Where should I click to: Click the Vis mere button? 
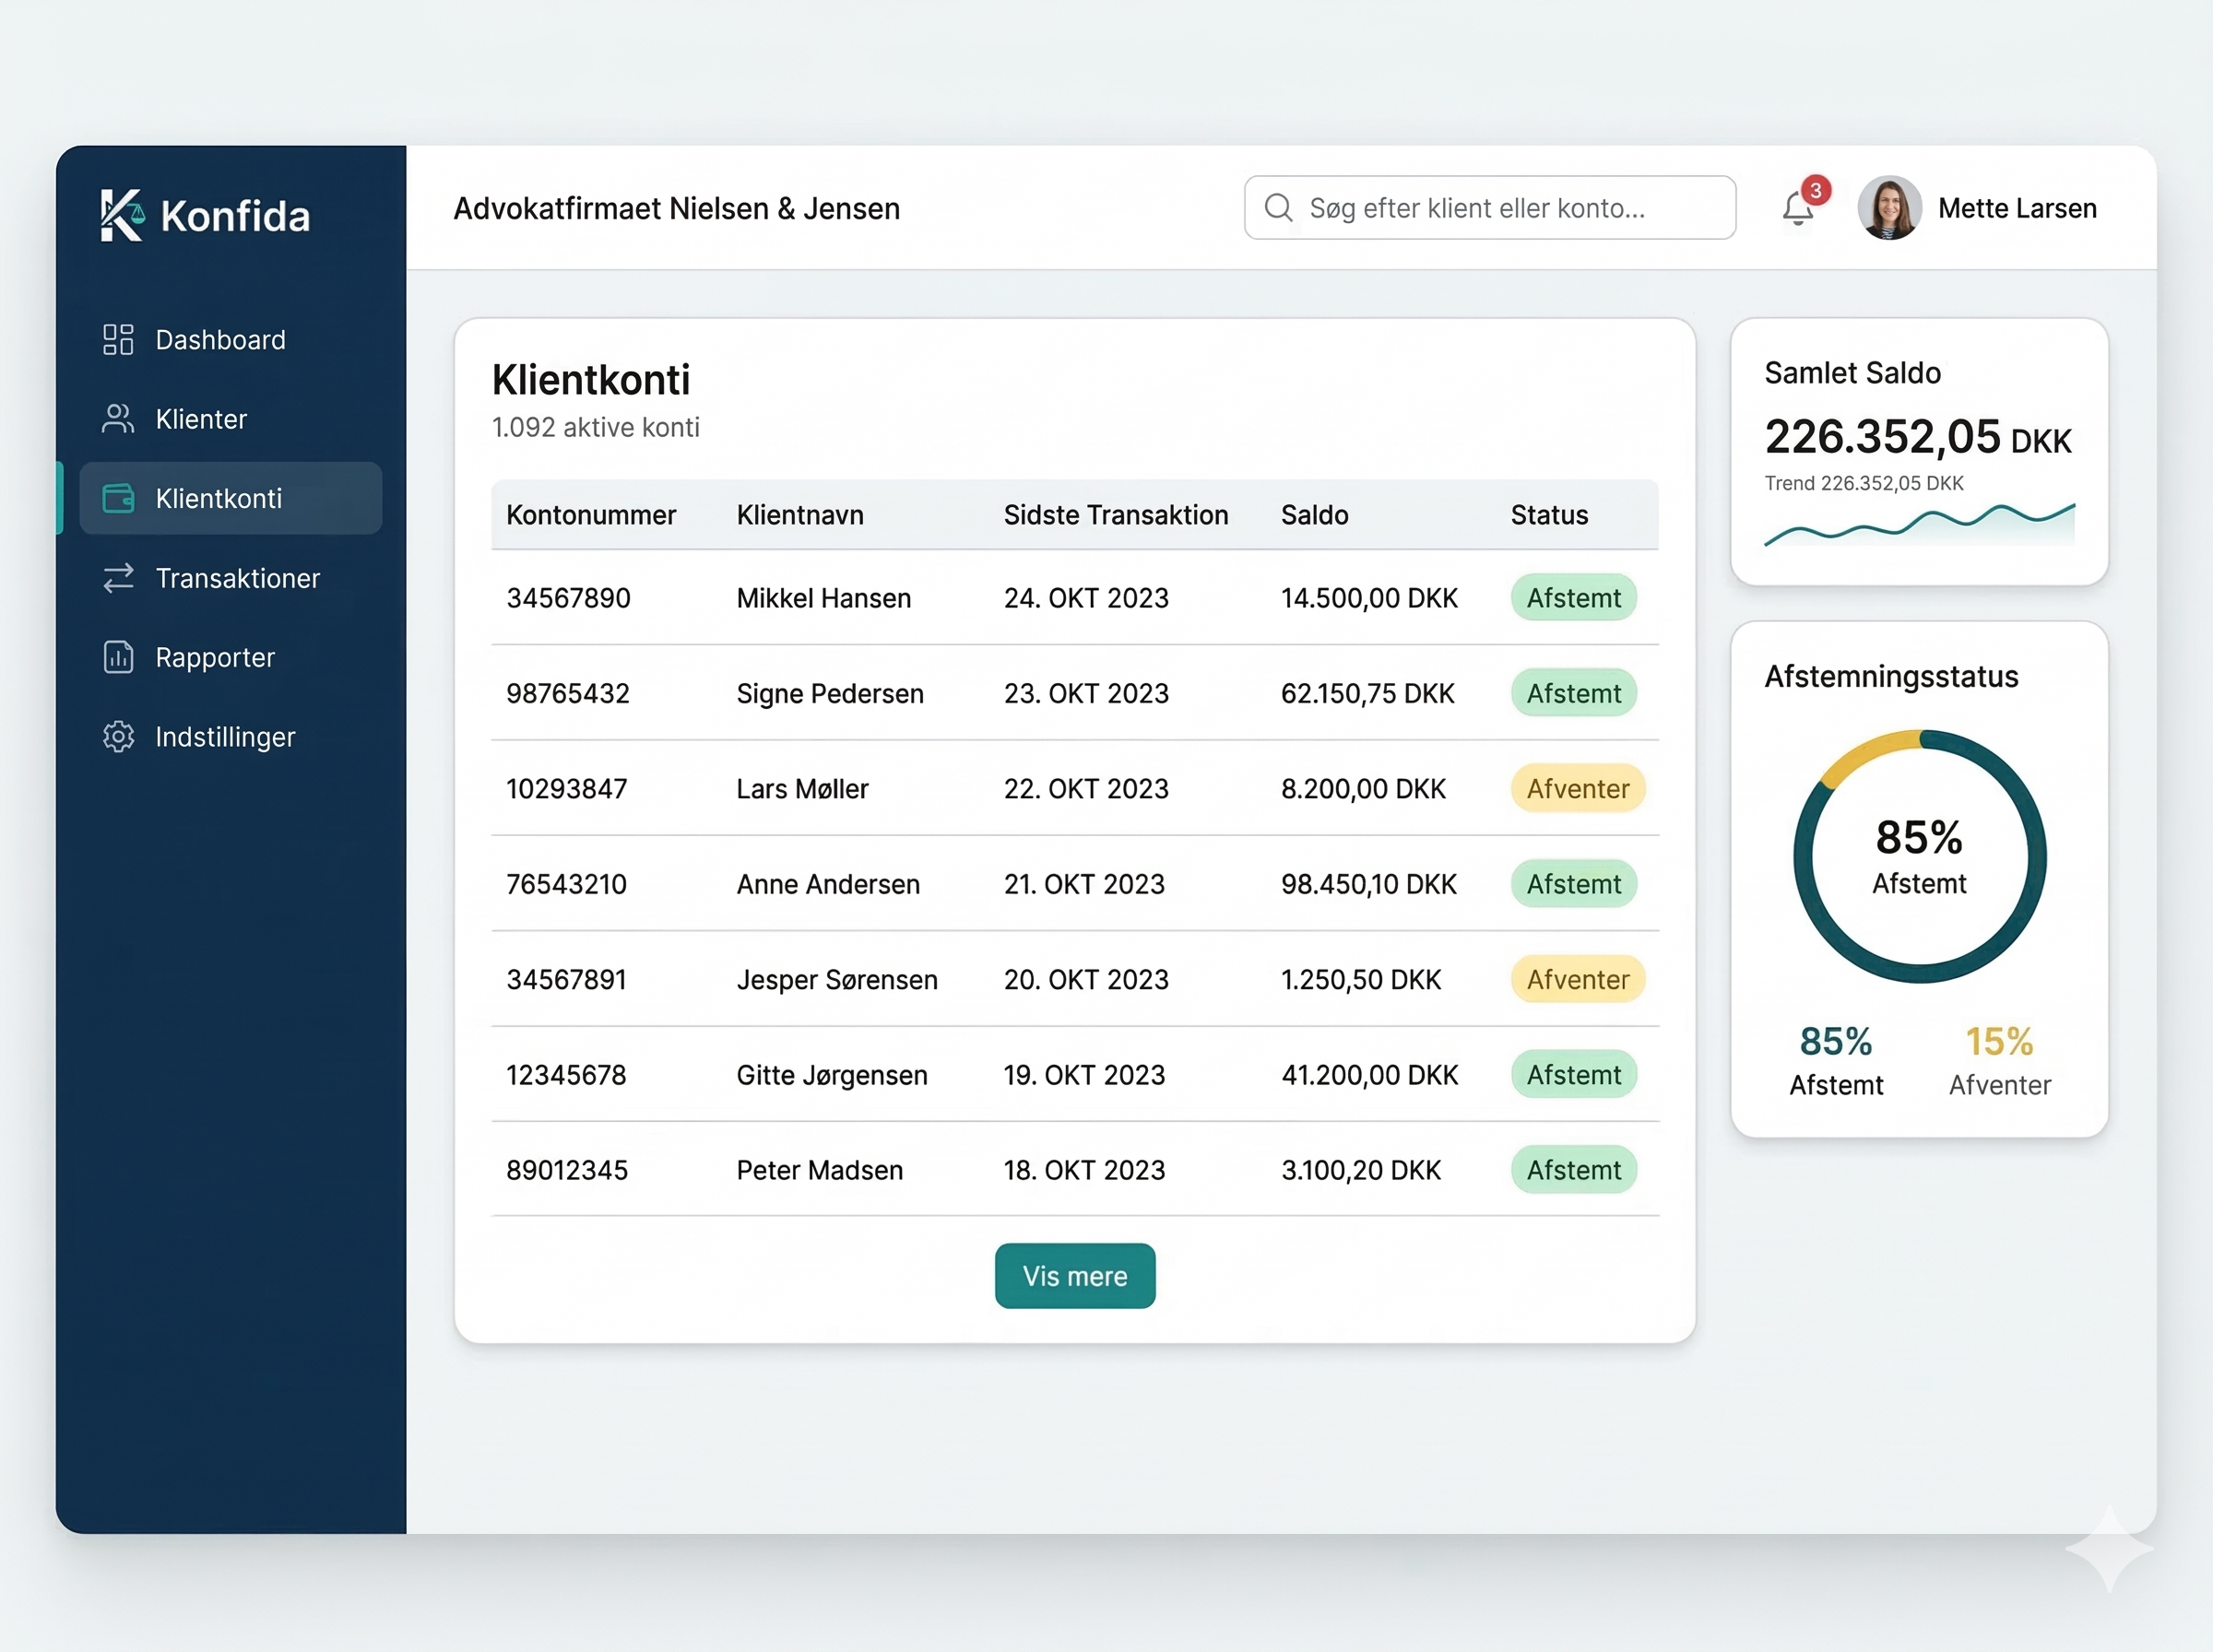pos(1075,1276)
